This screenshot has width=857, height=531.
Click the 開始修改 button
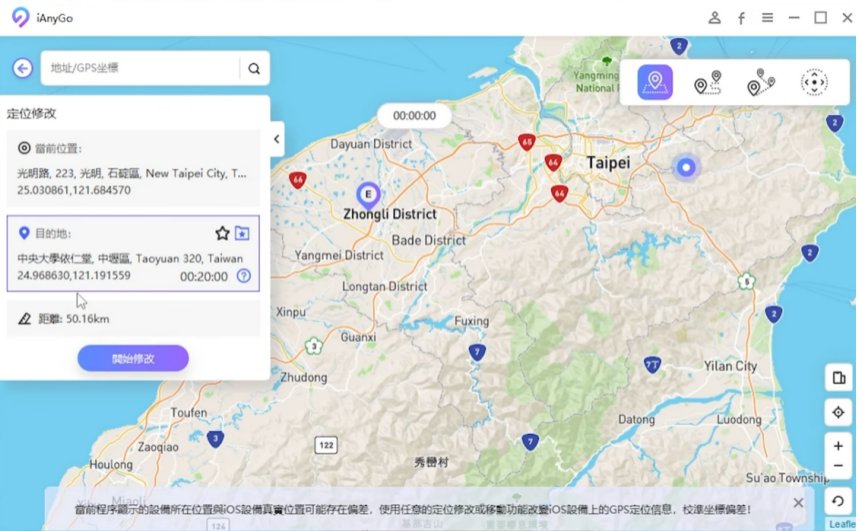133,359
